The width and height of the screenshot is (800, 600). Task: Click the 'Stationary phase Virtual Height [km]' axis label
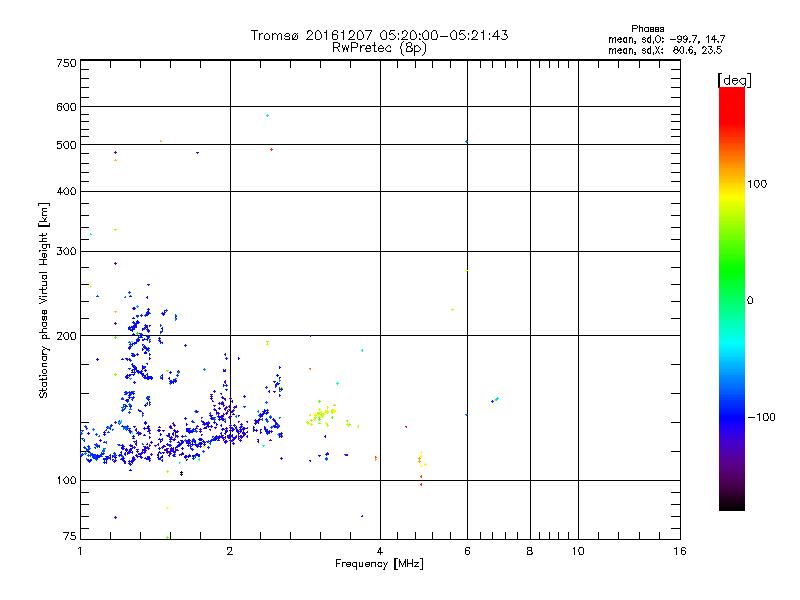[43, 301]
